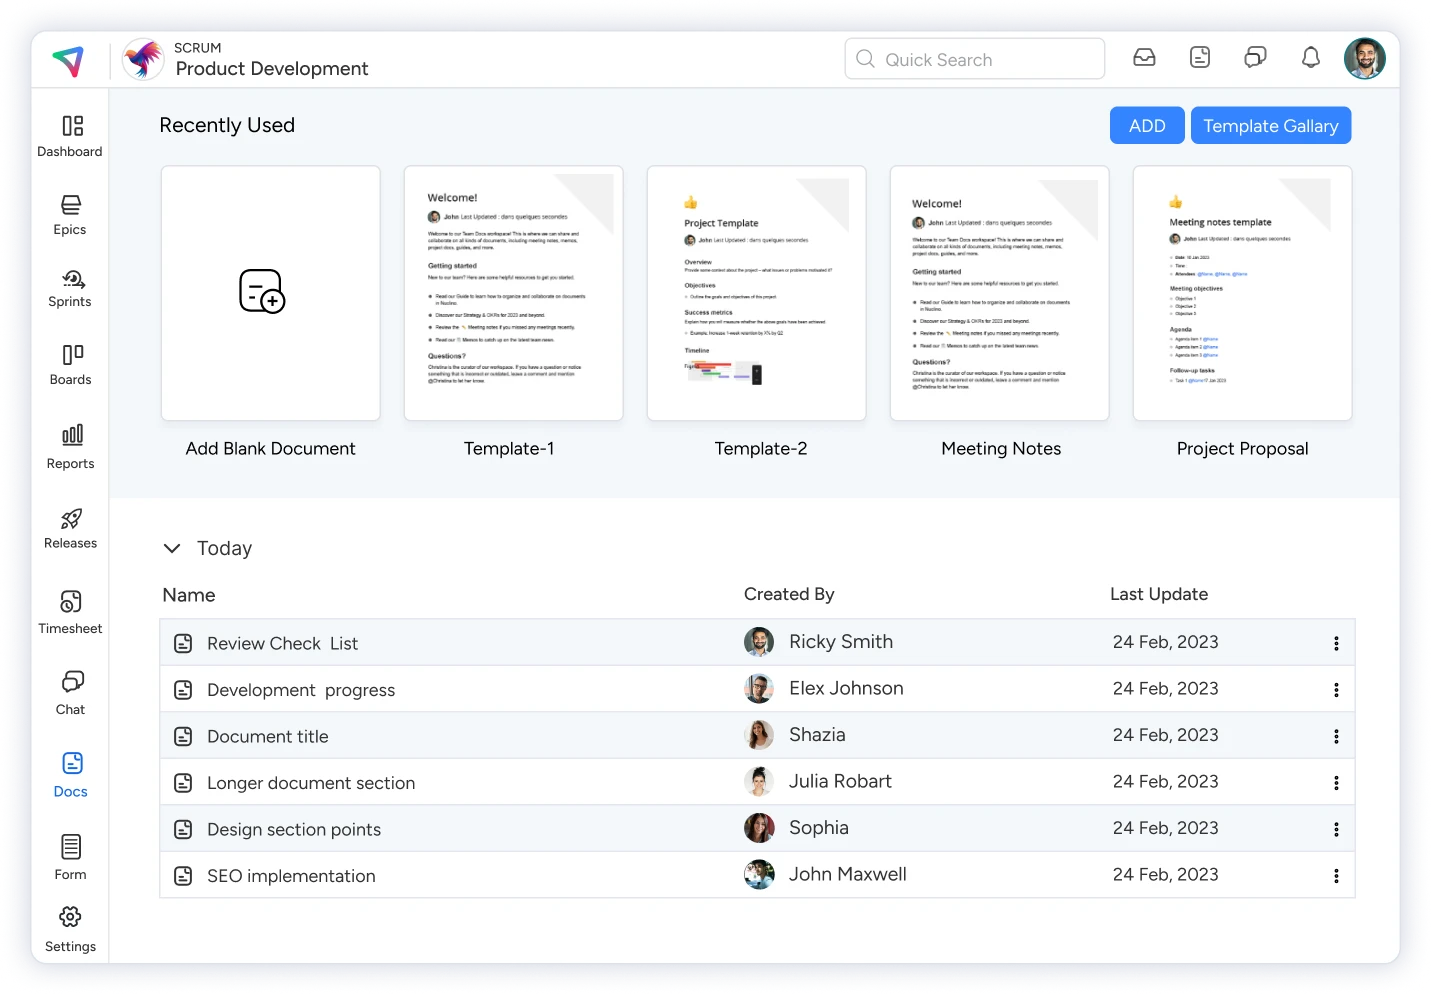Open the Form section

pos(69,857)
